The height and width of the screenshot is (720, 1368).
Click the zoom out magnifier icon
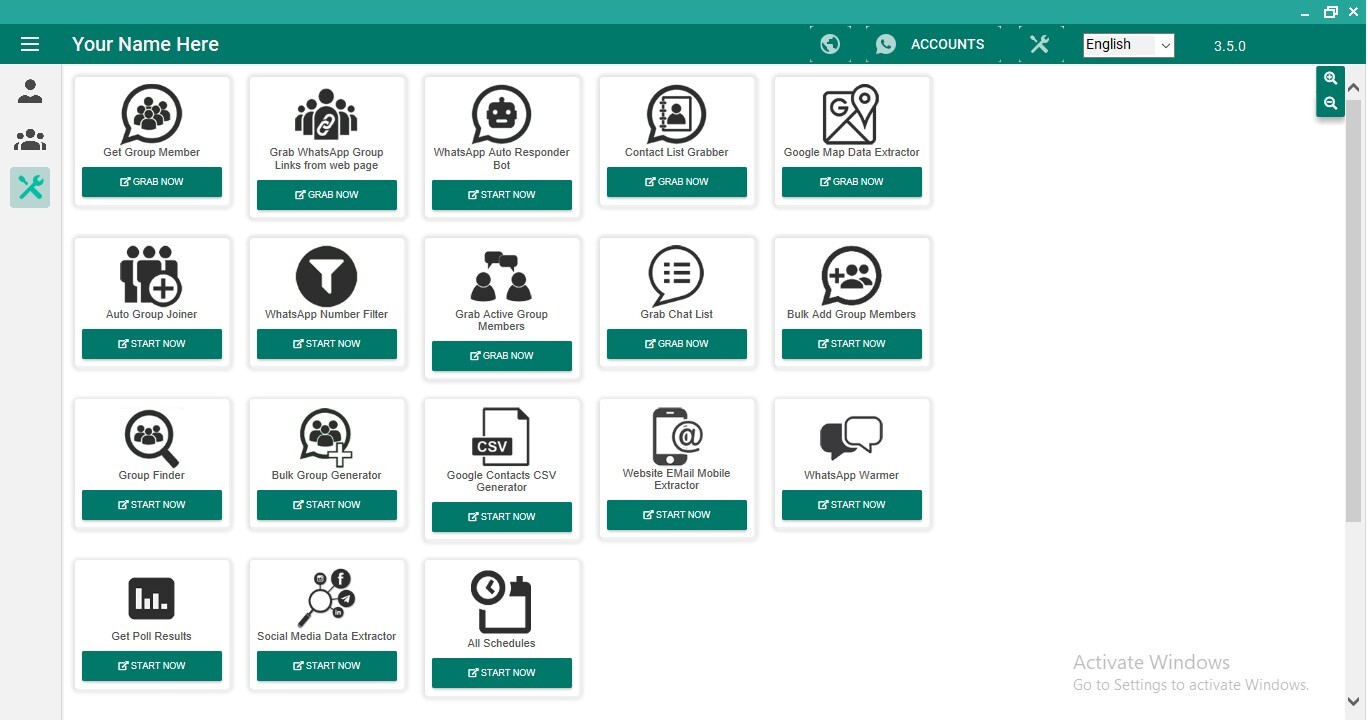[x=1330, y=103]
